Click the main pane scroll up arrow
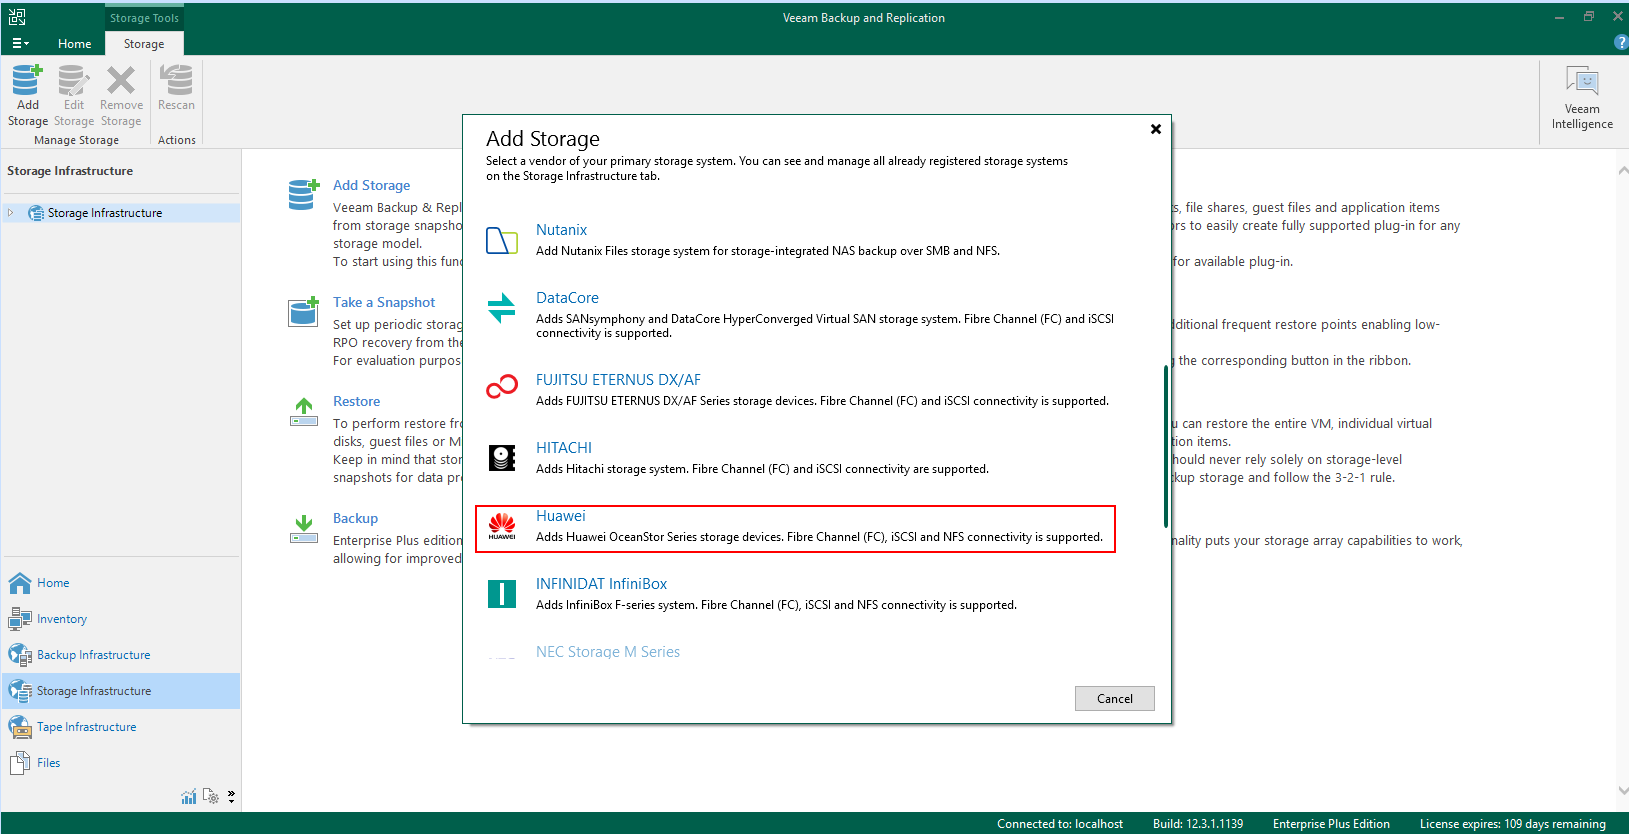The height and width of the screenshot is (834, 1629). tap(1622, 171)
